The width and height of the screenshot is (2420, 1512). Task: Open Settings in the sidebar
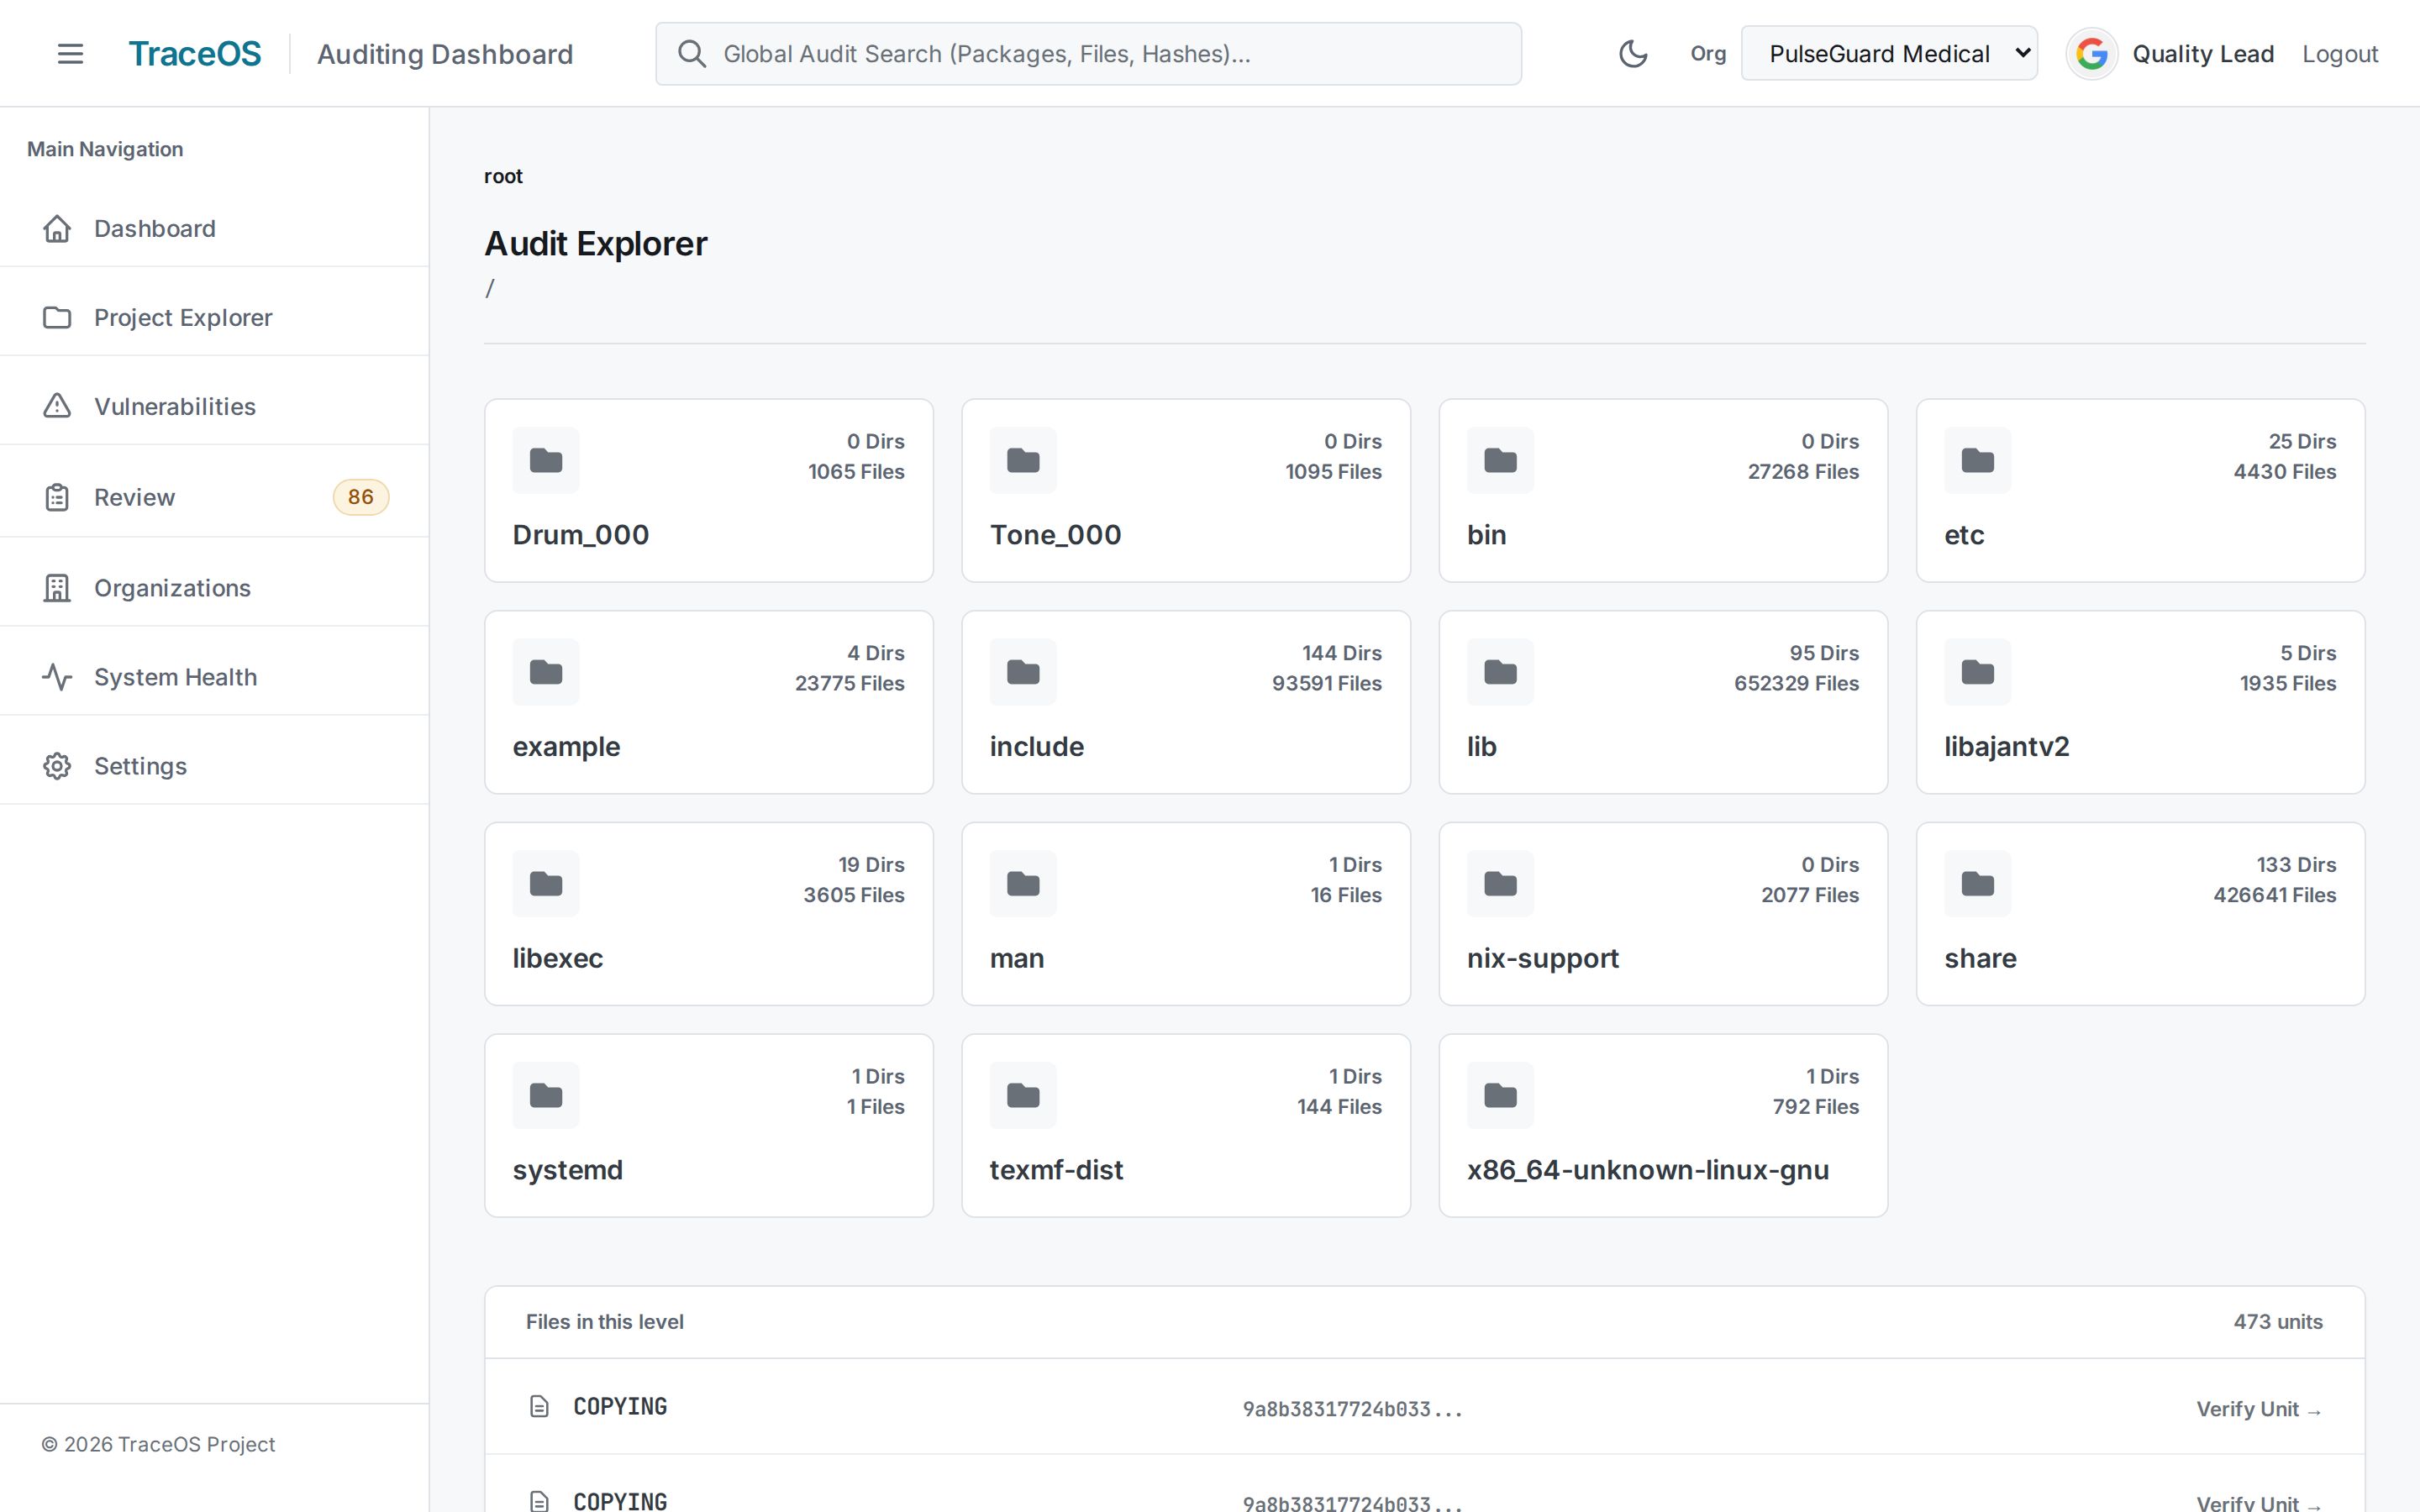click(214, 766)
